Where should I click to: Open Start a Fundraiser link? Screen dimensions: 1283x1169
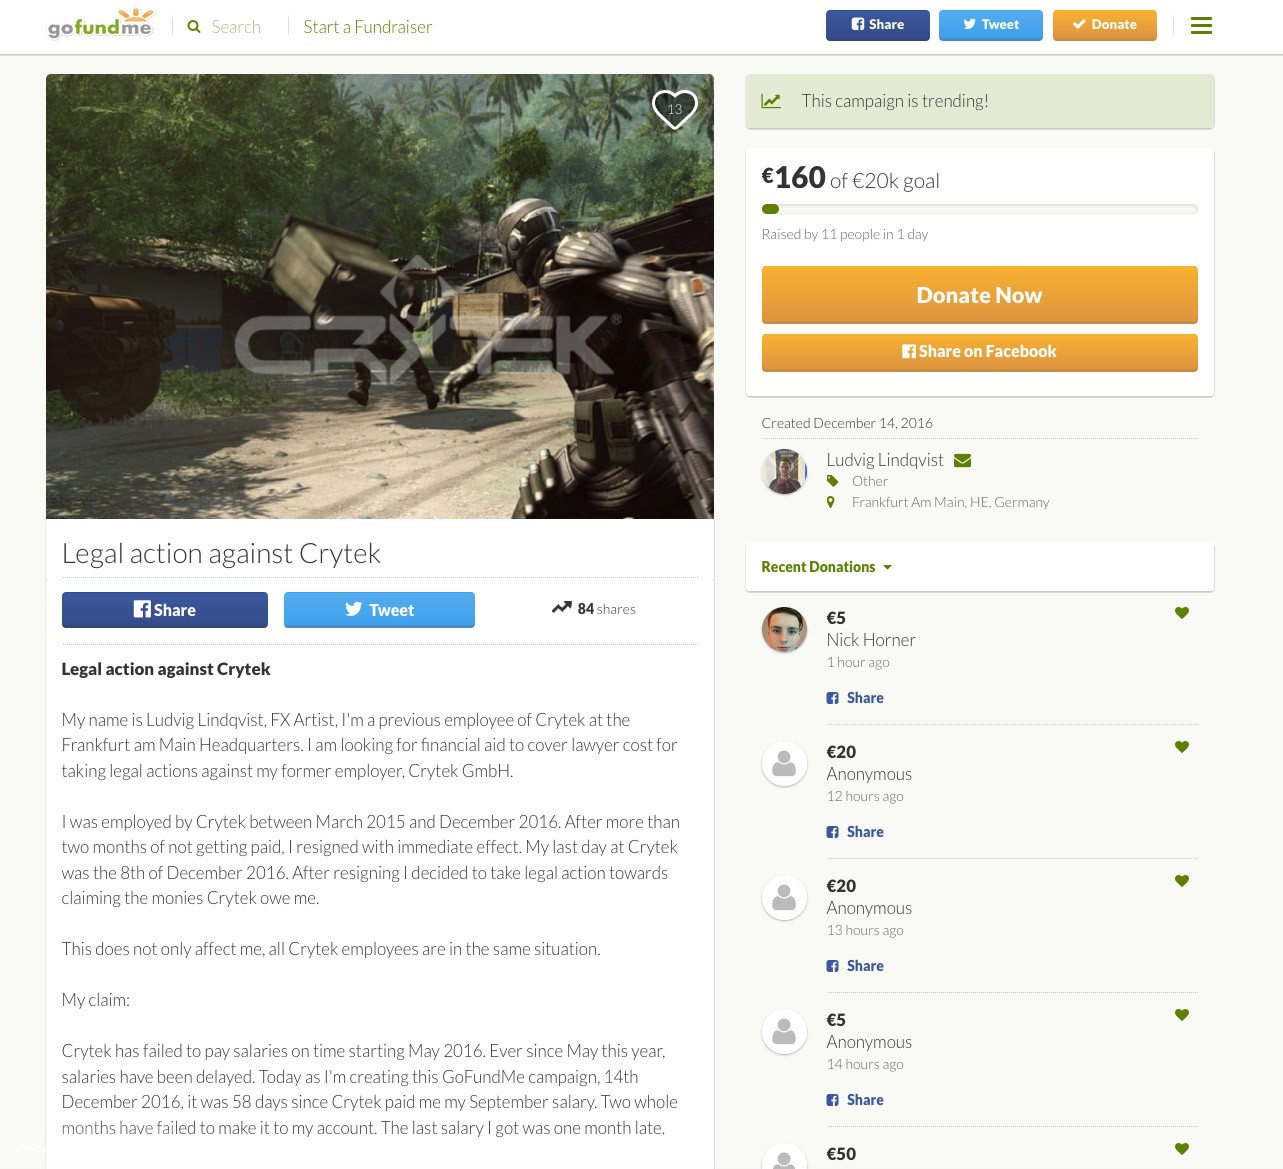tap(368, 27)
